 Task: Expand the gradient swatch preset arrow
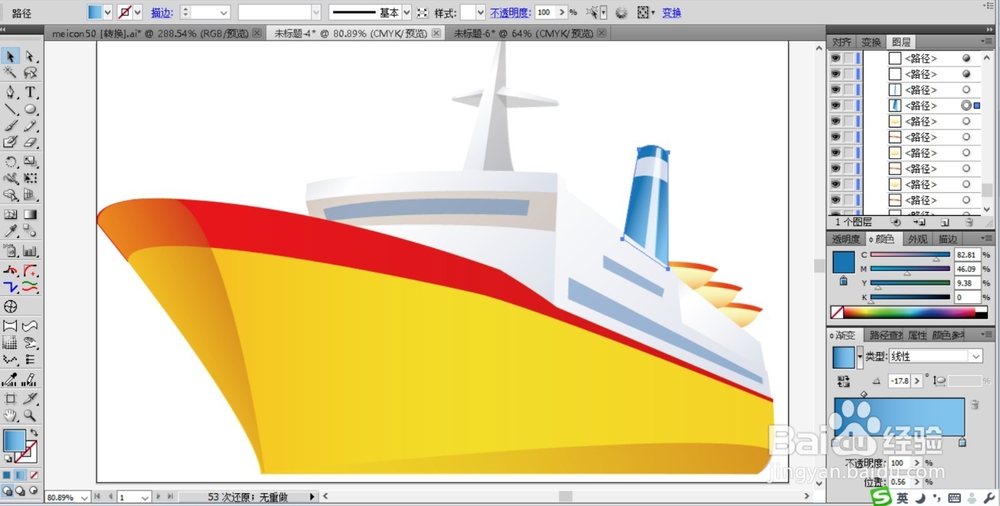coord(860,357)
